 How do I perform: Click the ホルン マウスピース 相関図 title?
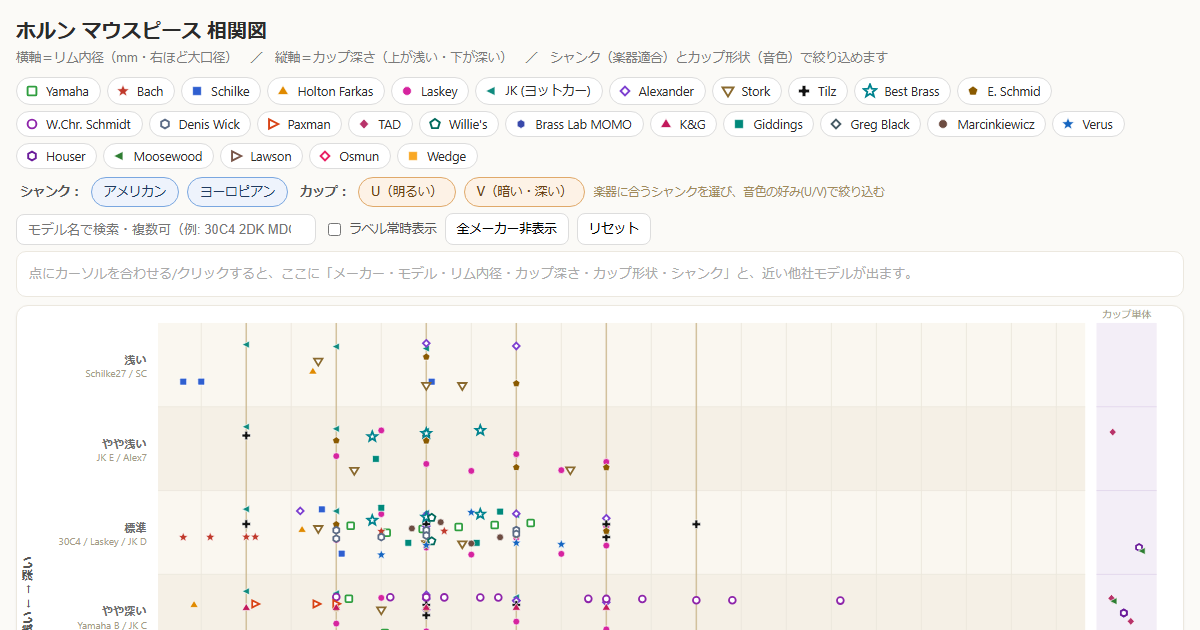click(141, 31)
